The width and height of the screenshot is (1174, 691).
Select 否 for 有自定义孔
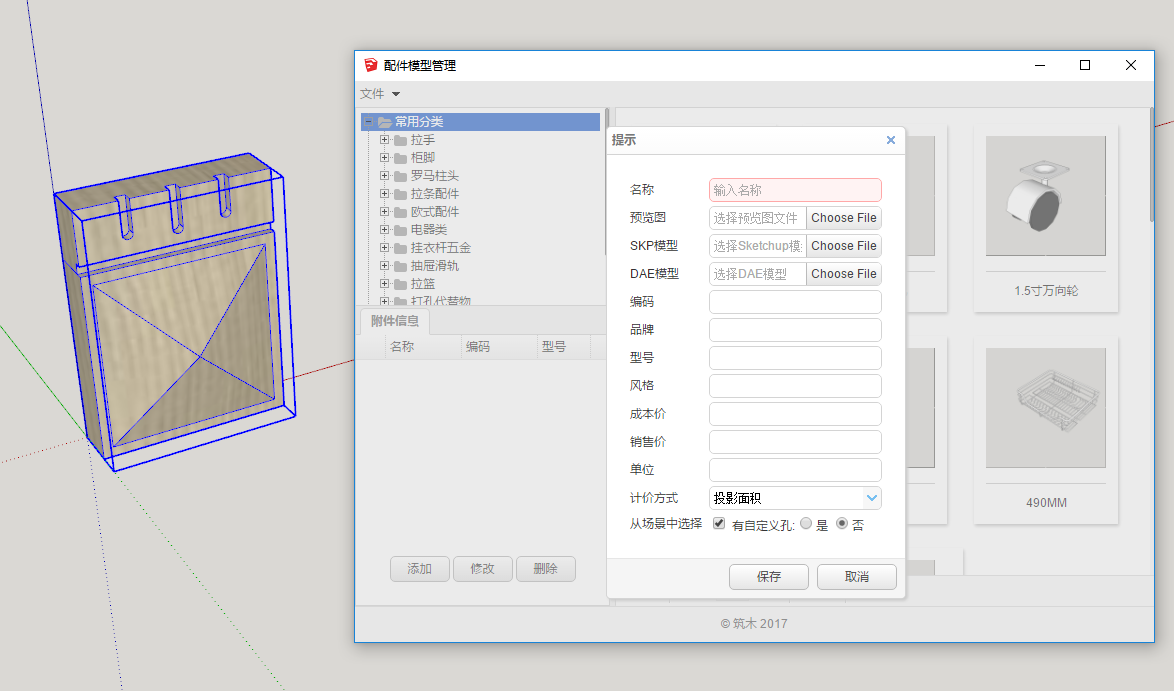841,524
